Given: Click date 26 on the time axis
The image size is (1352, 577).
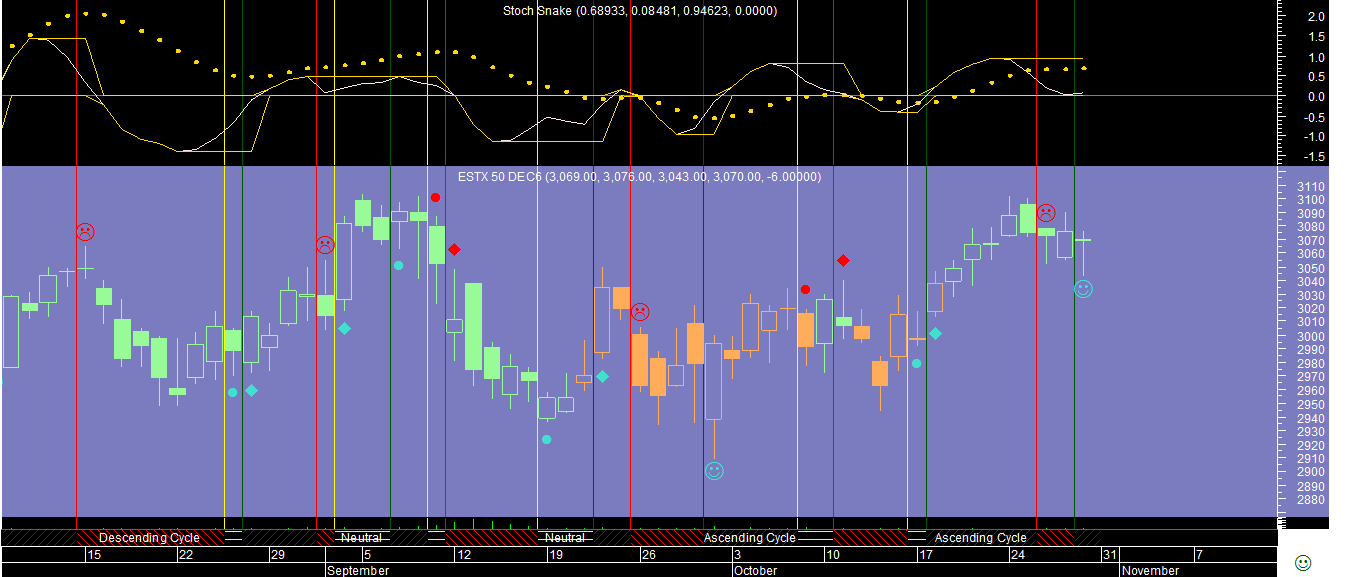Looking at the screenshot, I should (648, 554).
